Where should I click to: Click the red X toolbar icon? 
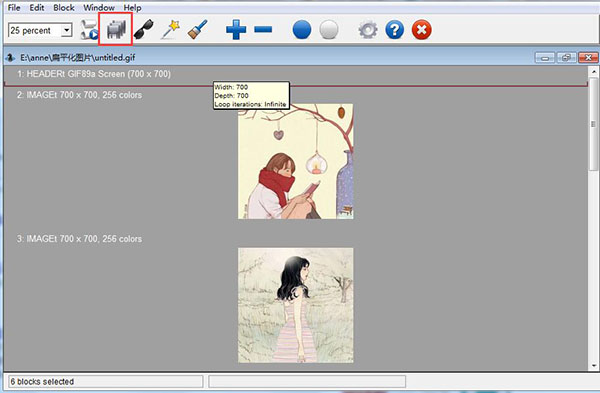(422, 29)
